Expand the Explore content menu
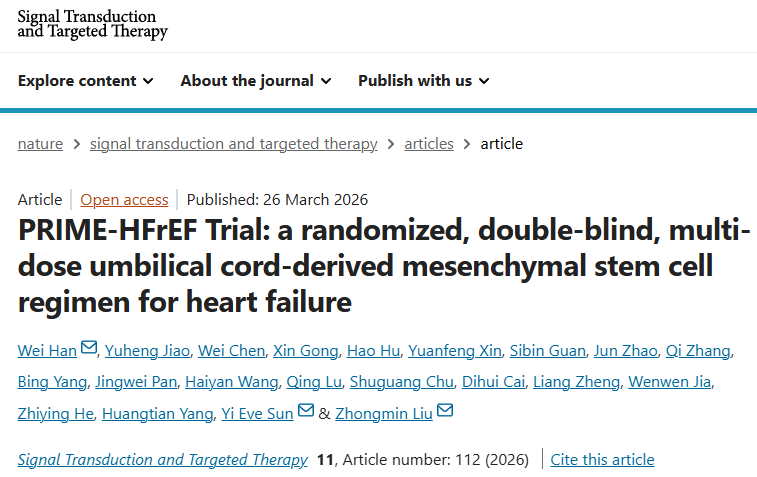757x477 pixels. 86,81
